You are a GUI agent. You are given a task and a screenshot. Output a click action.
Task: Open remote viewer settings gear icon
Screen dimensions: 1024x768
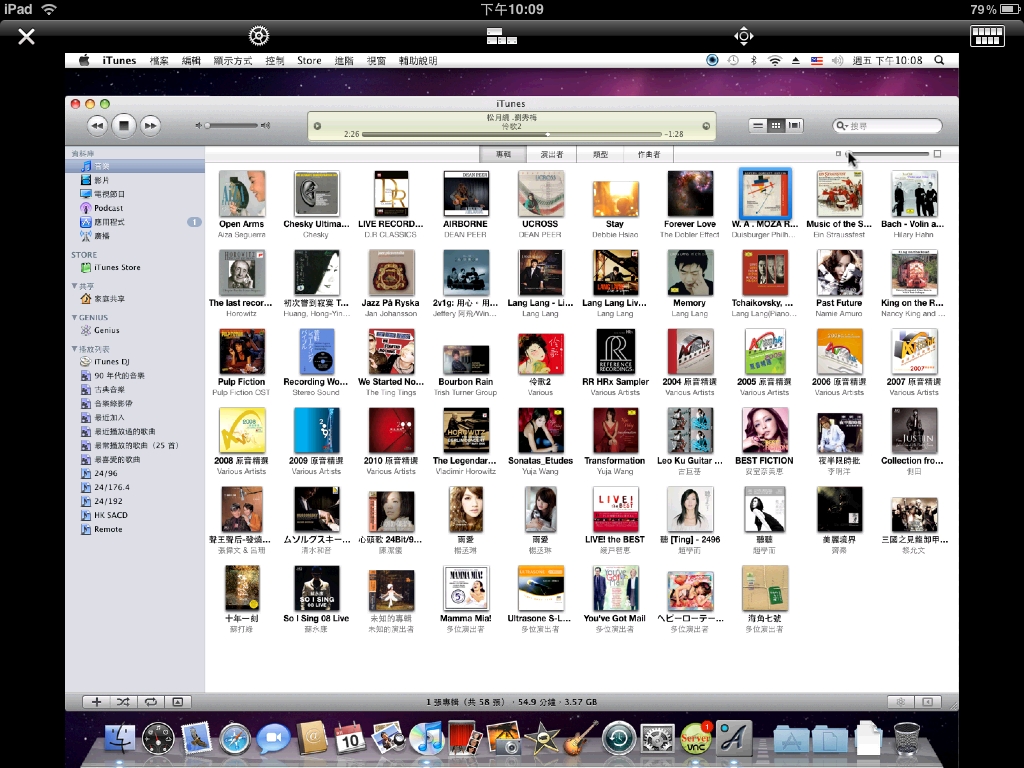(x=259, y=36)
